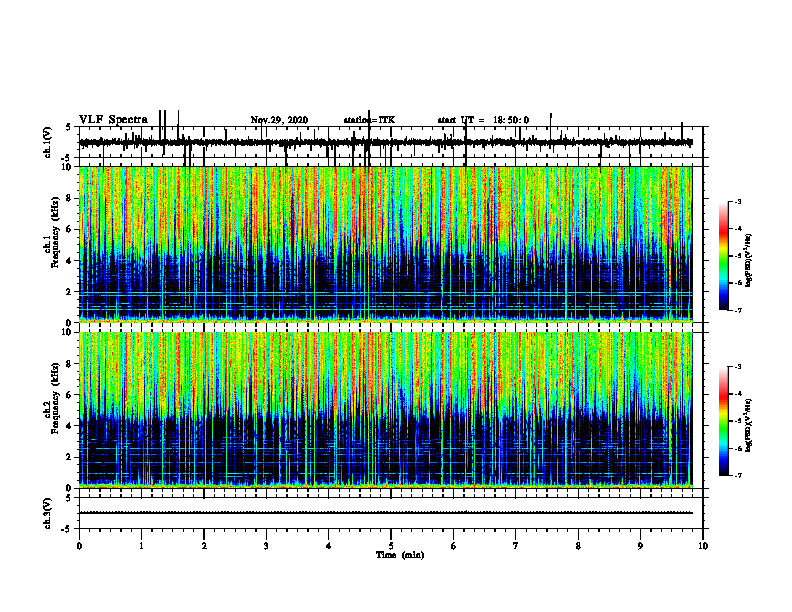Viewport: 792px width, 612px height.
Task: Click time axis tick label "2"
Action: (204, 546)
